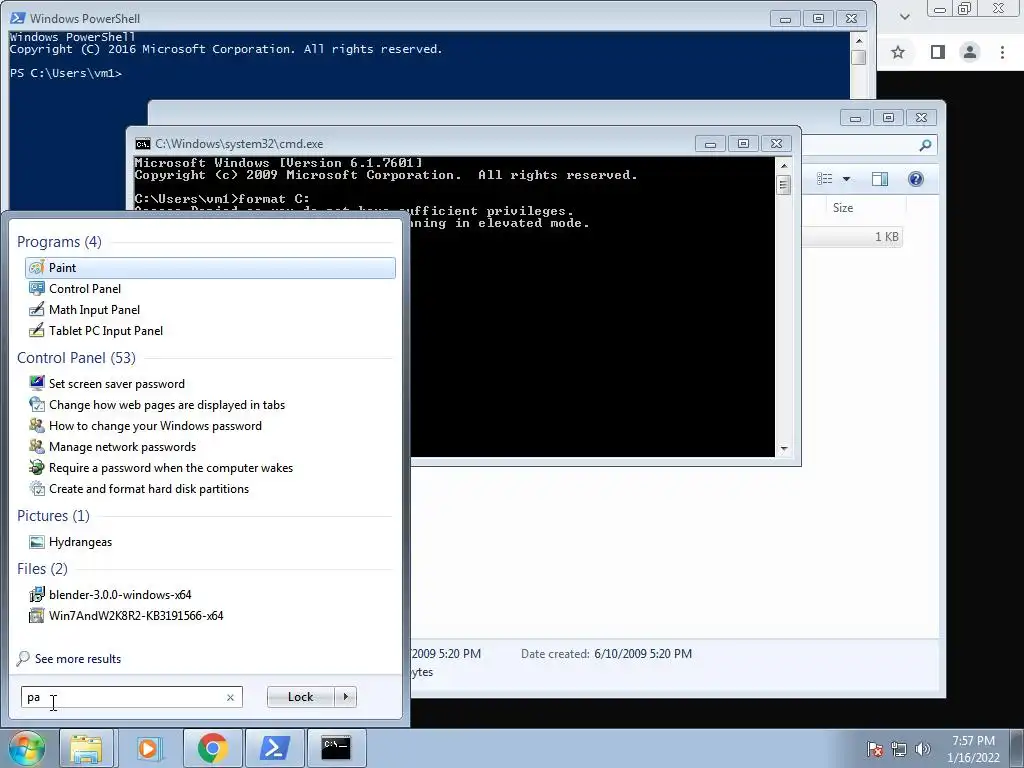Toggle the Chrome side panel
1024x768 pixels.
[938, 52]
